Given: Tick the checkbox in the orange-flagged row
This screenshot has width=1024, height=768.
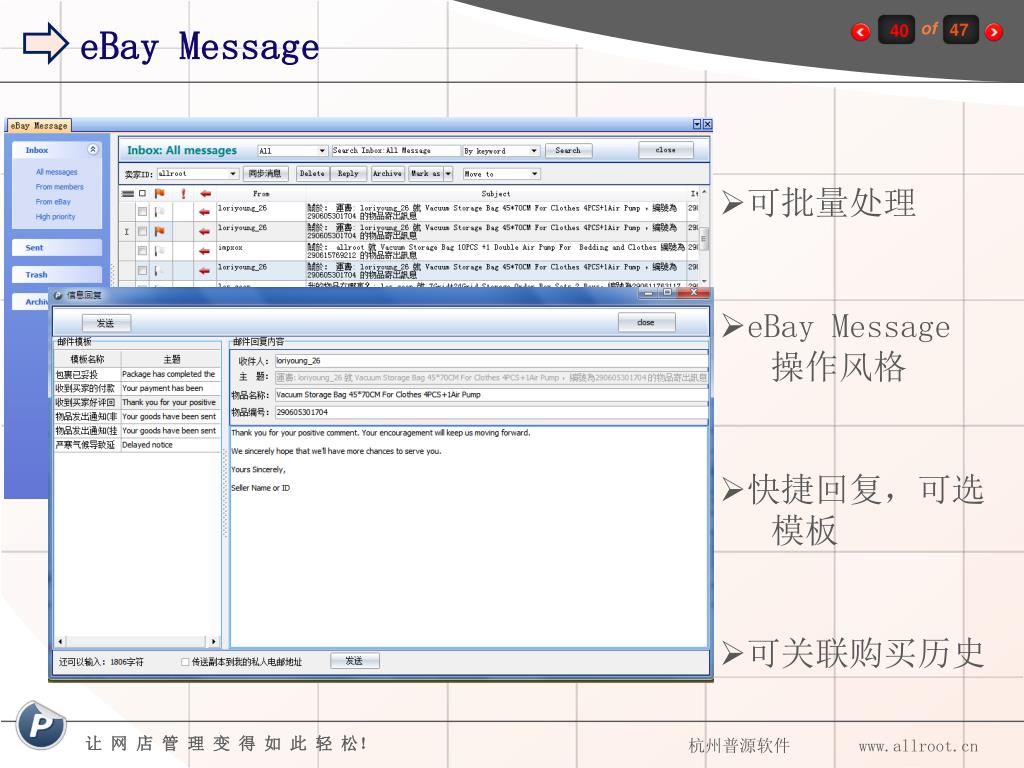Looking at the screenshot, I should (x=142, y=231).
